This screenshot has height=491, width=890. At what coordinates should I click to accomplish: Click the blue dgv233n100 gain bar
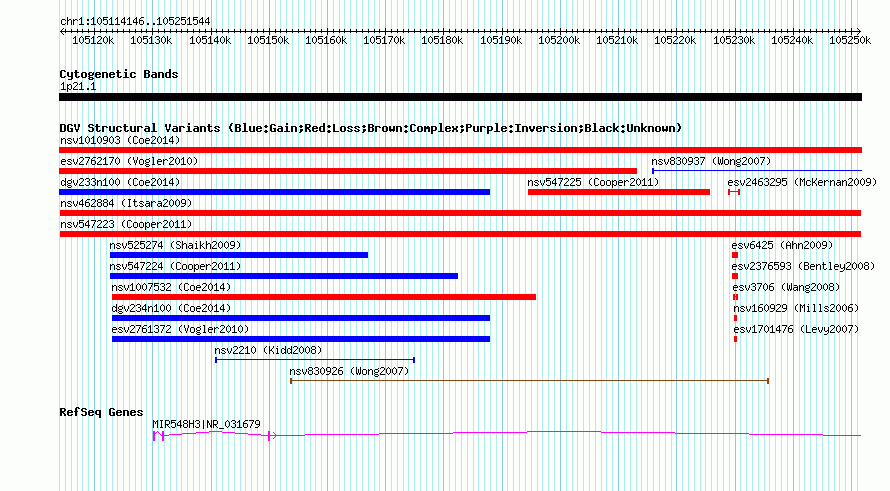pos(275,192)
